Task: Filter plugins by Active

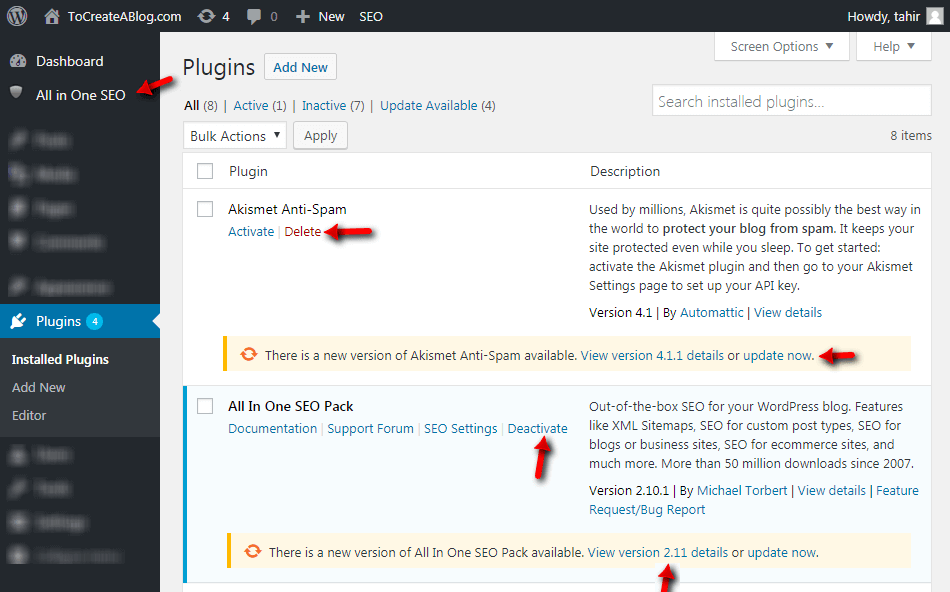Action: [251, 105]
